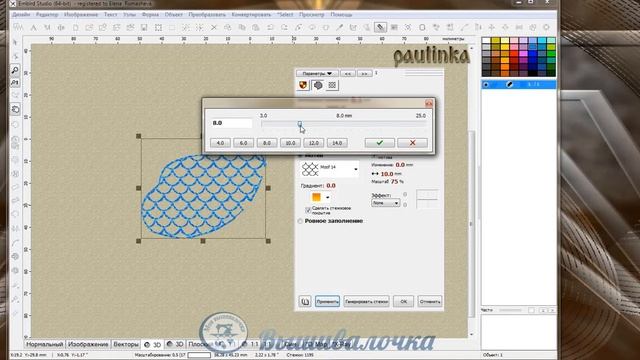Click the save floppy icon in top toolbar
This screenshot has width=640, height=360.
point(144,28)
